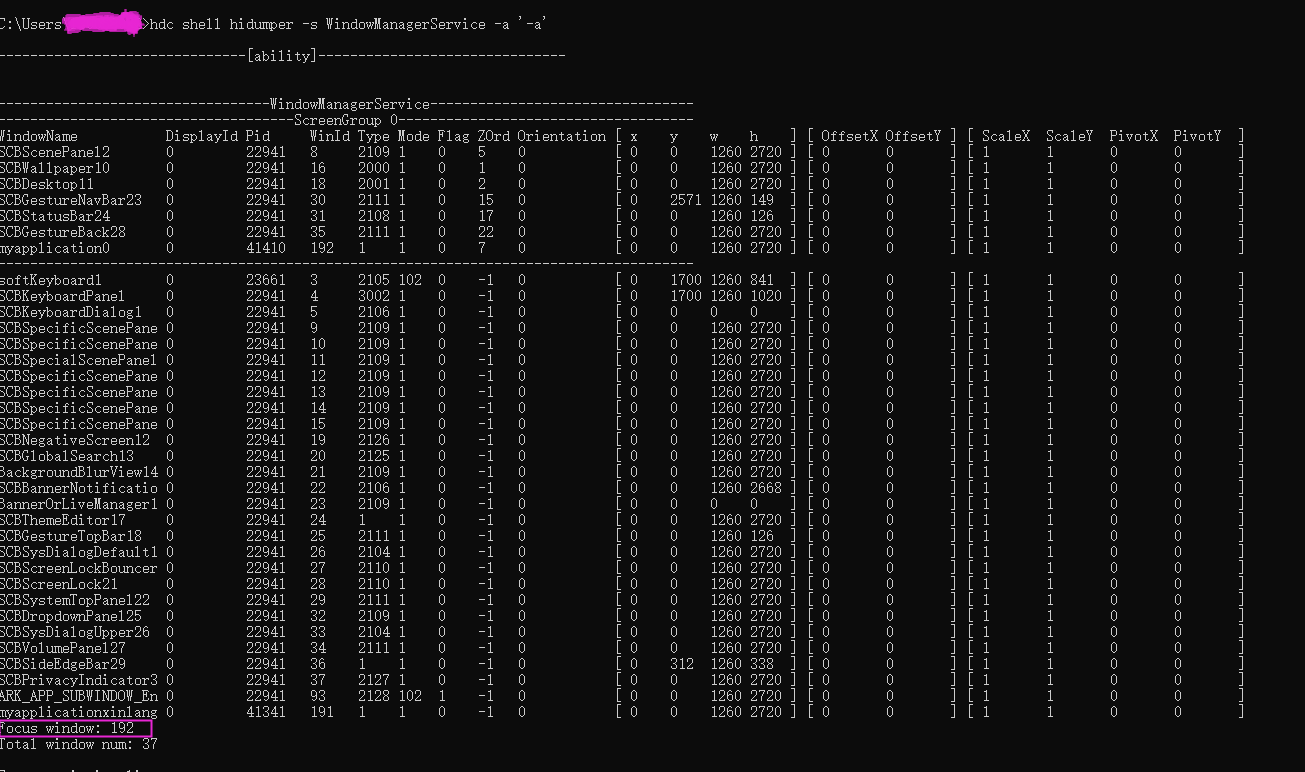Image resolution: width=1305 pixels, height=772 pixels.
Task: Click the SCBGestureBack28 window name
Action: 63,232
